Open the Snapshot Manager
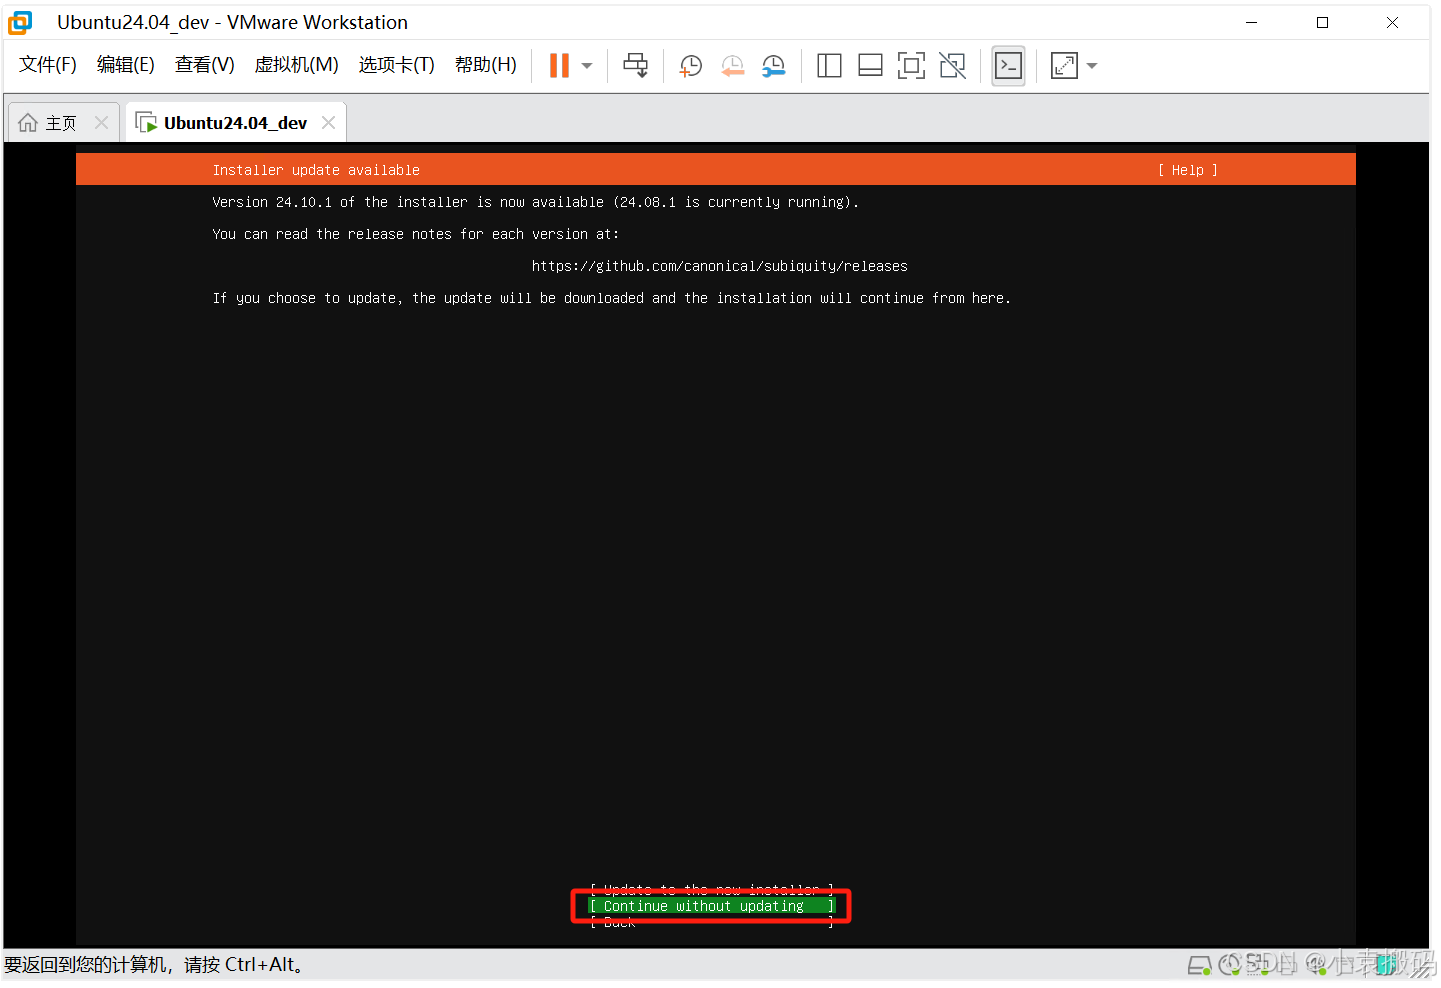The image size is (1441, 988). (774, 65)
